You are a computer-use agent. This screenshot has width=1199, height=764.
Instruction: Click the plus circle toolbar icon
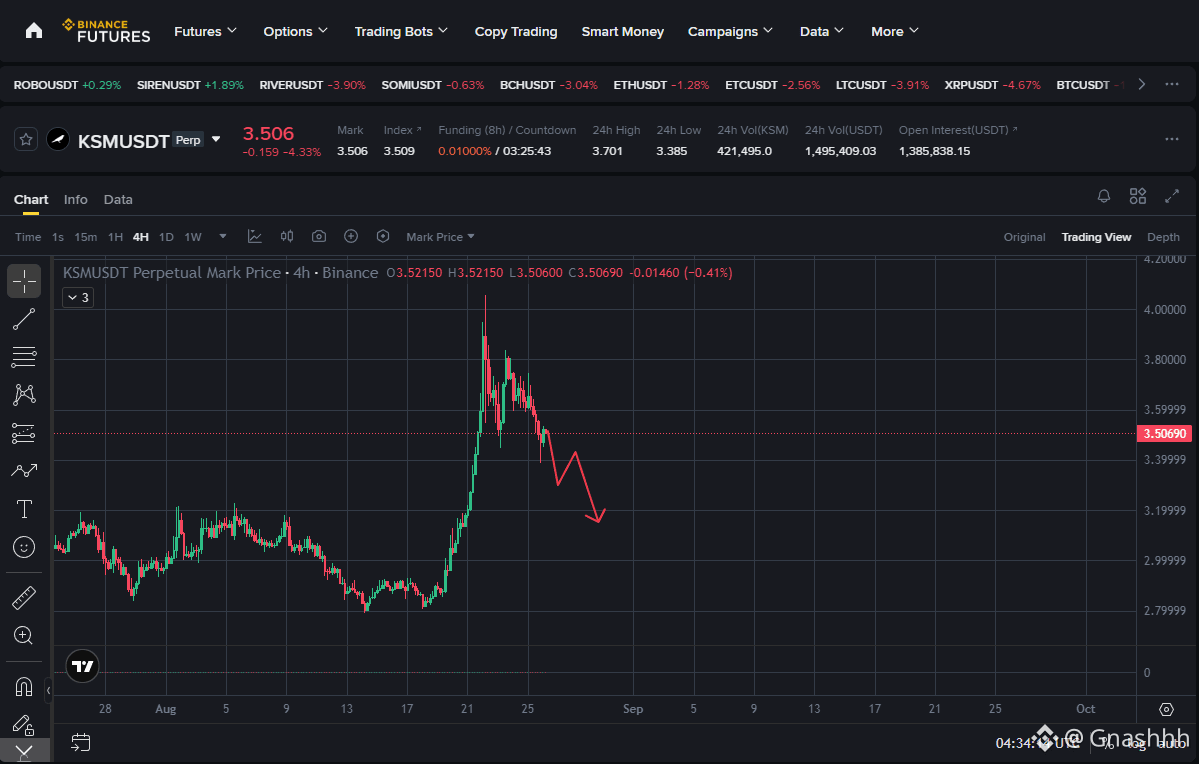(351, 236)
